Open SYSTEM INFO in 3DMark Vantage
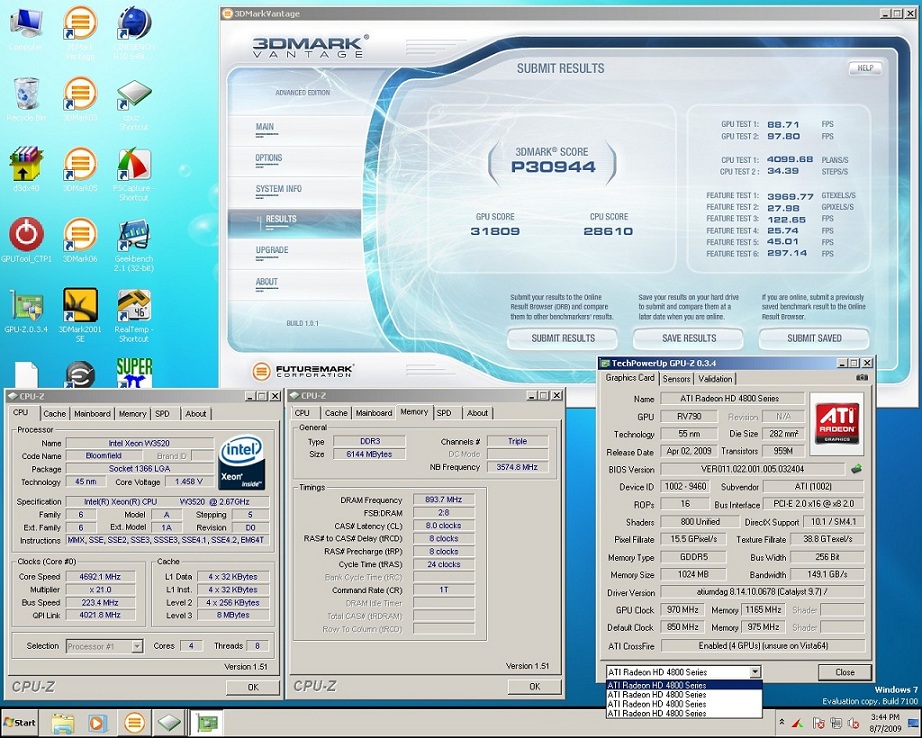 [x=278, y=189]
